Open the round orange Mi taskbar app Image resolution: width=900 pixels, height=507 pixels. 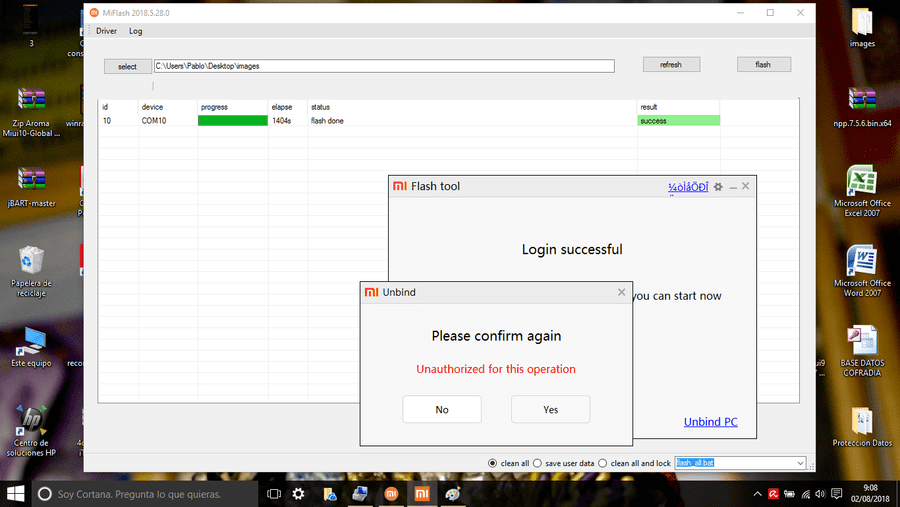pos(391,494)
